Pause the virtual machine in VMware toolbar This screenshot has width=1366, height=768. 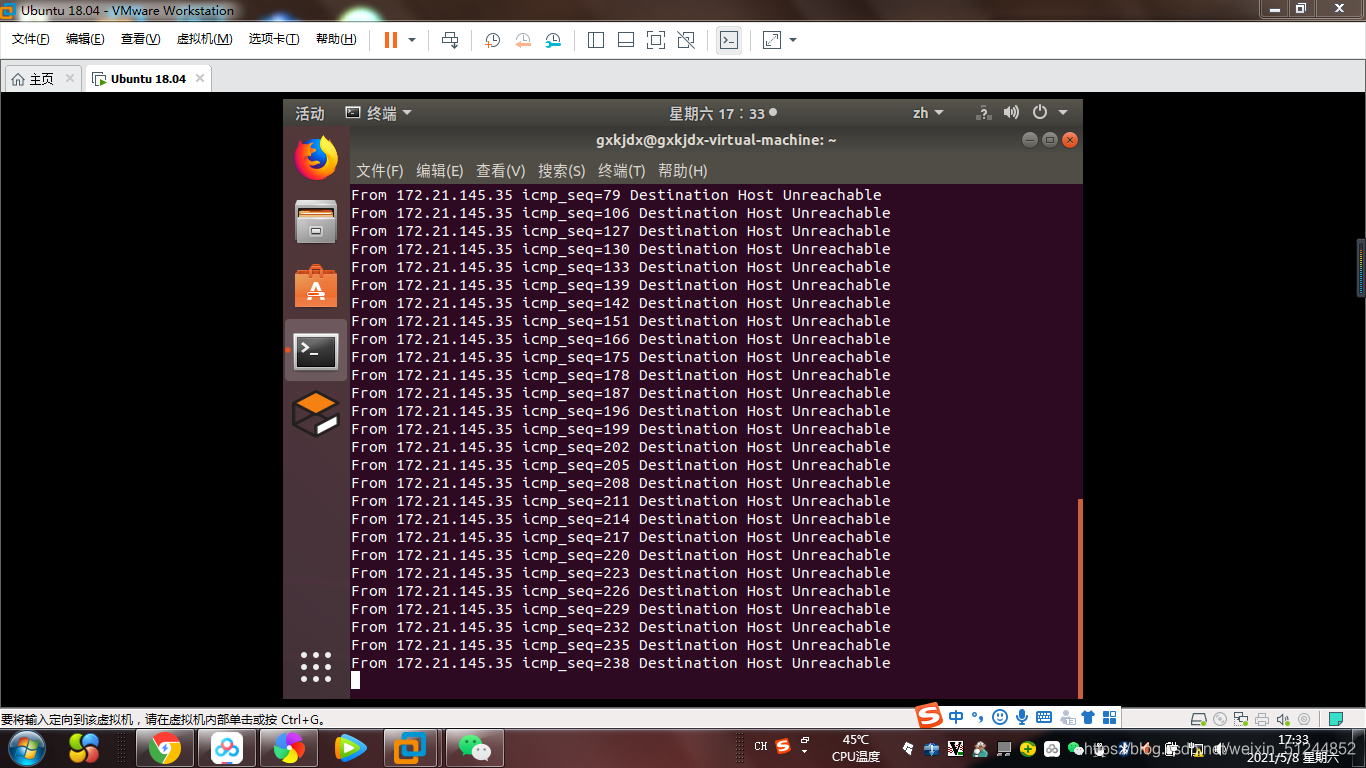pos(390,40)
